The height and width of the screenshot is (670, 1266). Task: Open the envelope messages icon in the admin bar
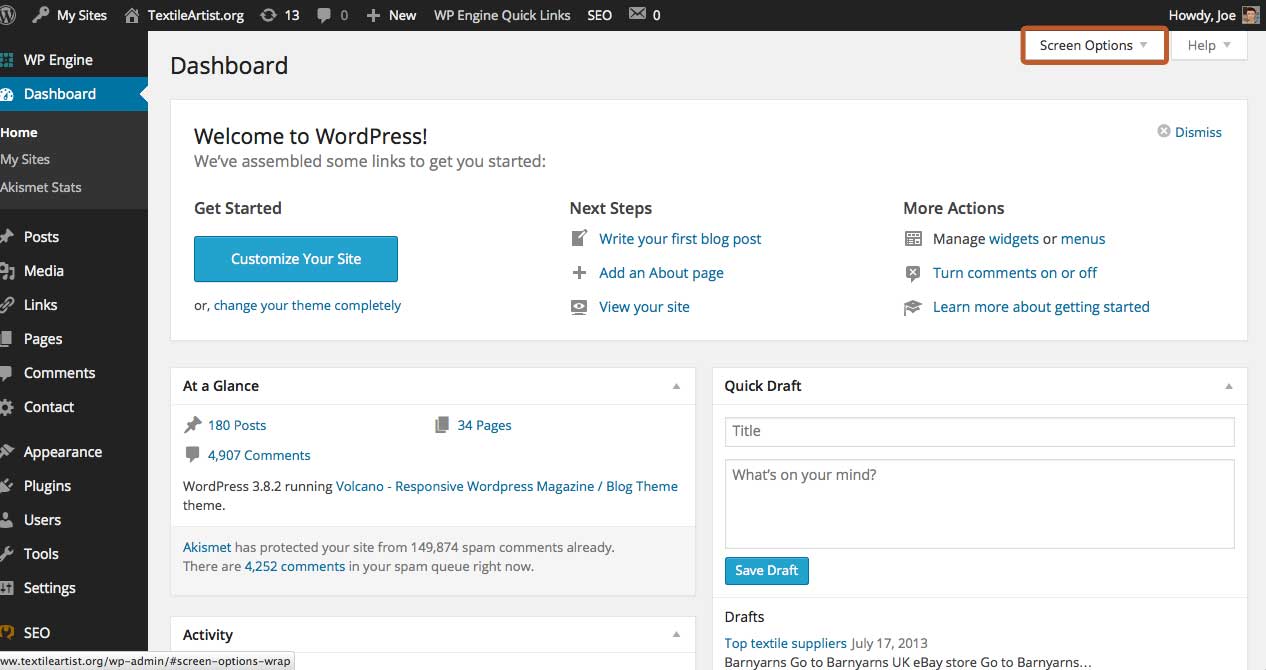click(637, 15)
